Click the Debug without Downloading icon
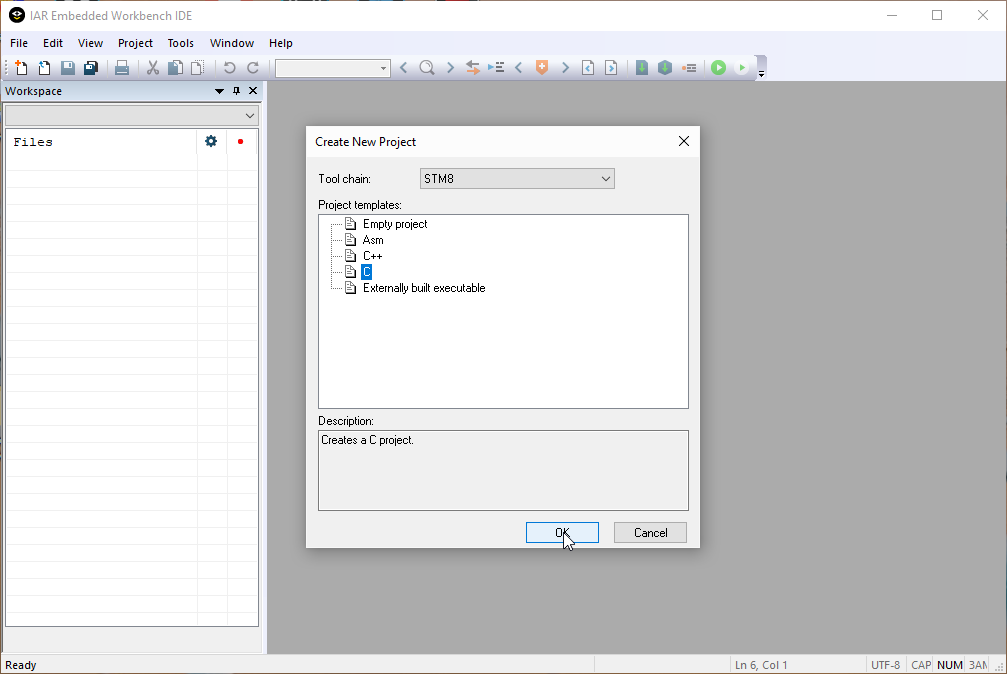This screenshot has width=1007, height=674. coord(742,67)
